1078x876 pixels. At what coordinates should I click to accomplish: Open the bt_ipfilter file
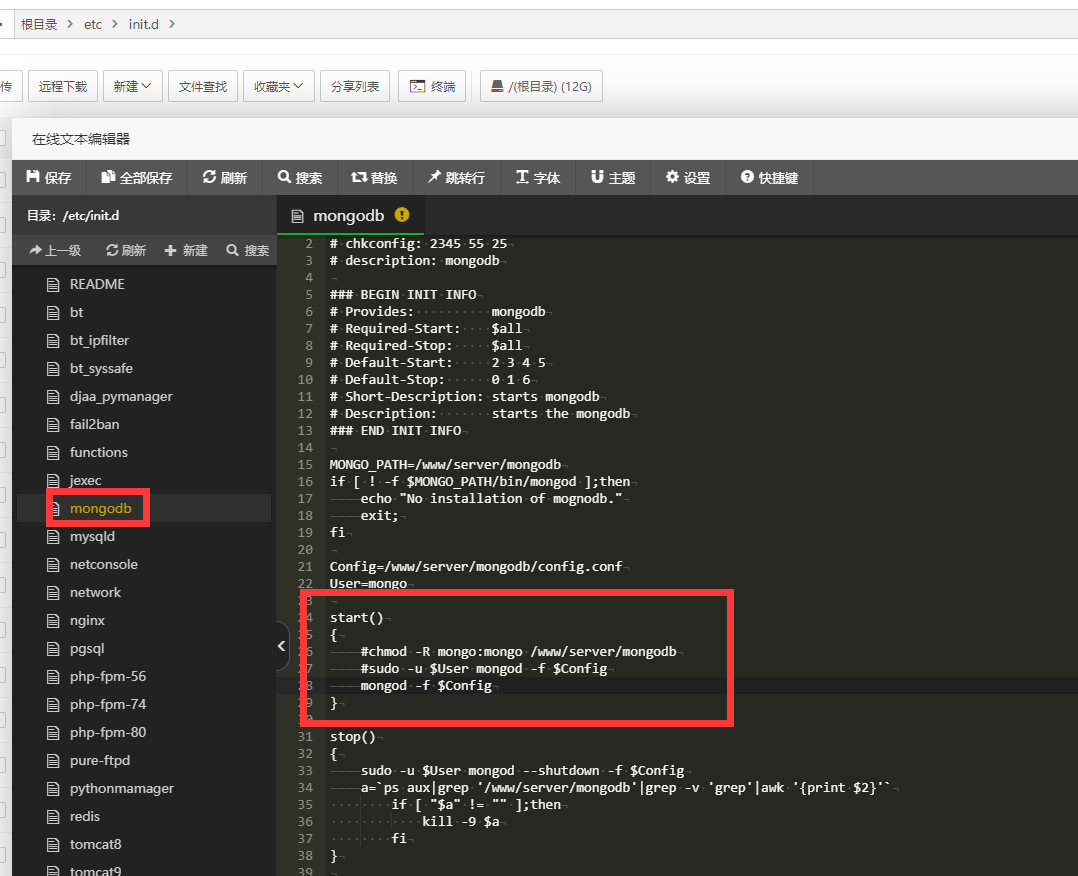click(99, 341)
